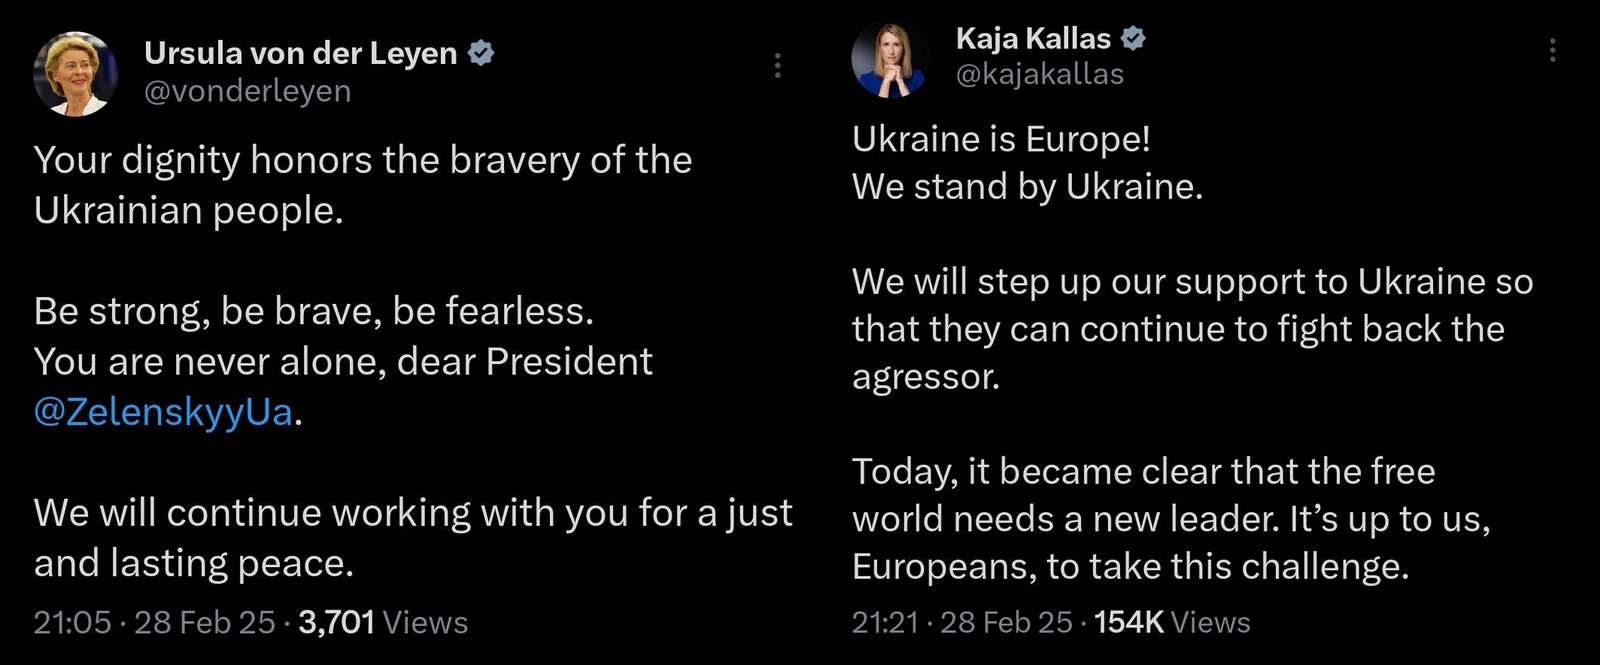The height and width of the screenshot is (665, 1600).
Task: Click the "Your dignity honors the bravery" text
Action: 362,160
